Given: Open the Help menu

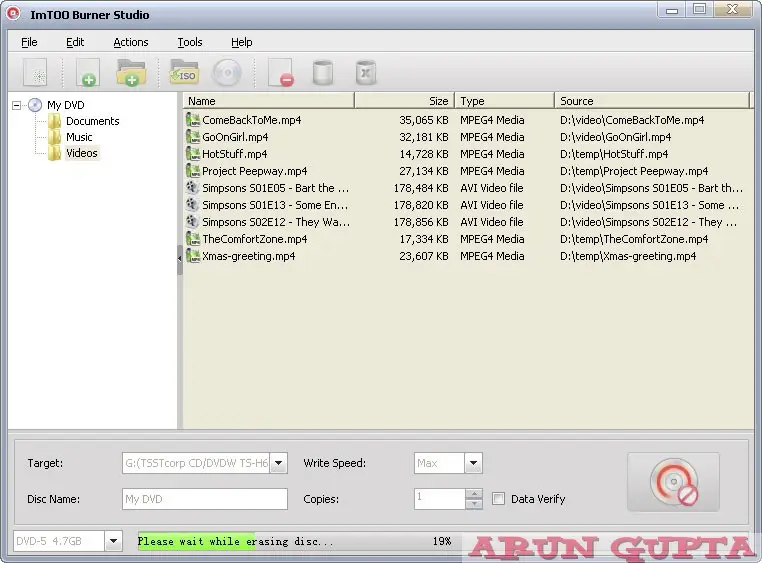Looking at the screenshot, I should pyautogui.click(x=242, y=42).
